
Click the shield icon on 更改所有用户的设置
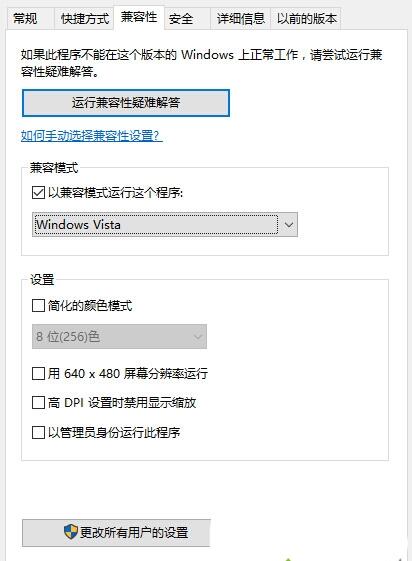tap(71, 532)
